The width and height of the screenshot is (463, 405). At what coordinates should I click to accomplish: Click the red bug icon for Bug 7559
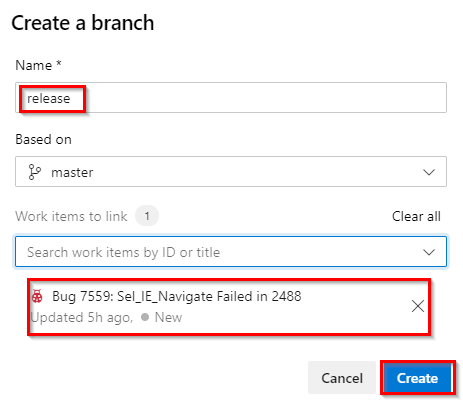[x=37, y=296]
